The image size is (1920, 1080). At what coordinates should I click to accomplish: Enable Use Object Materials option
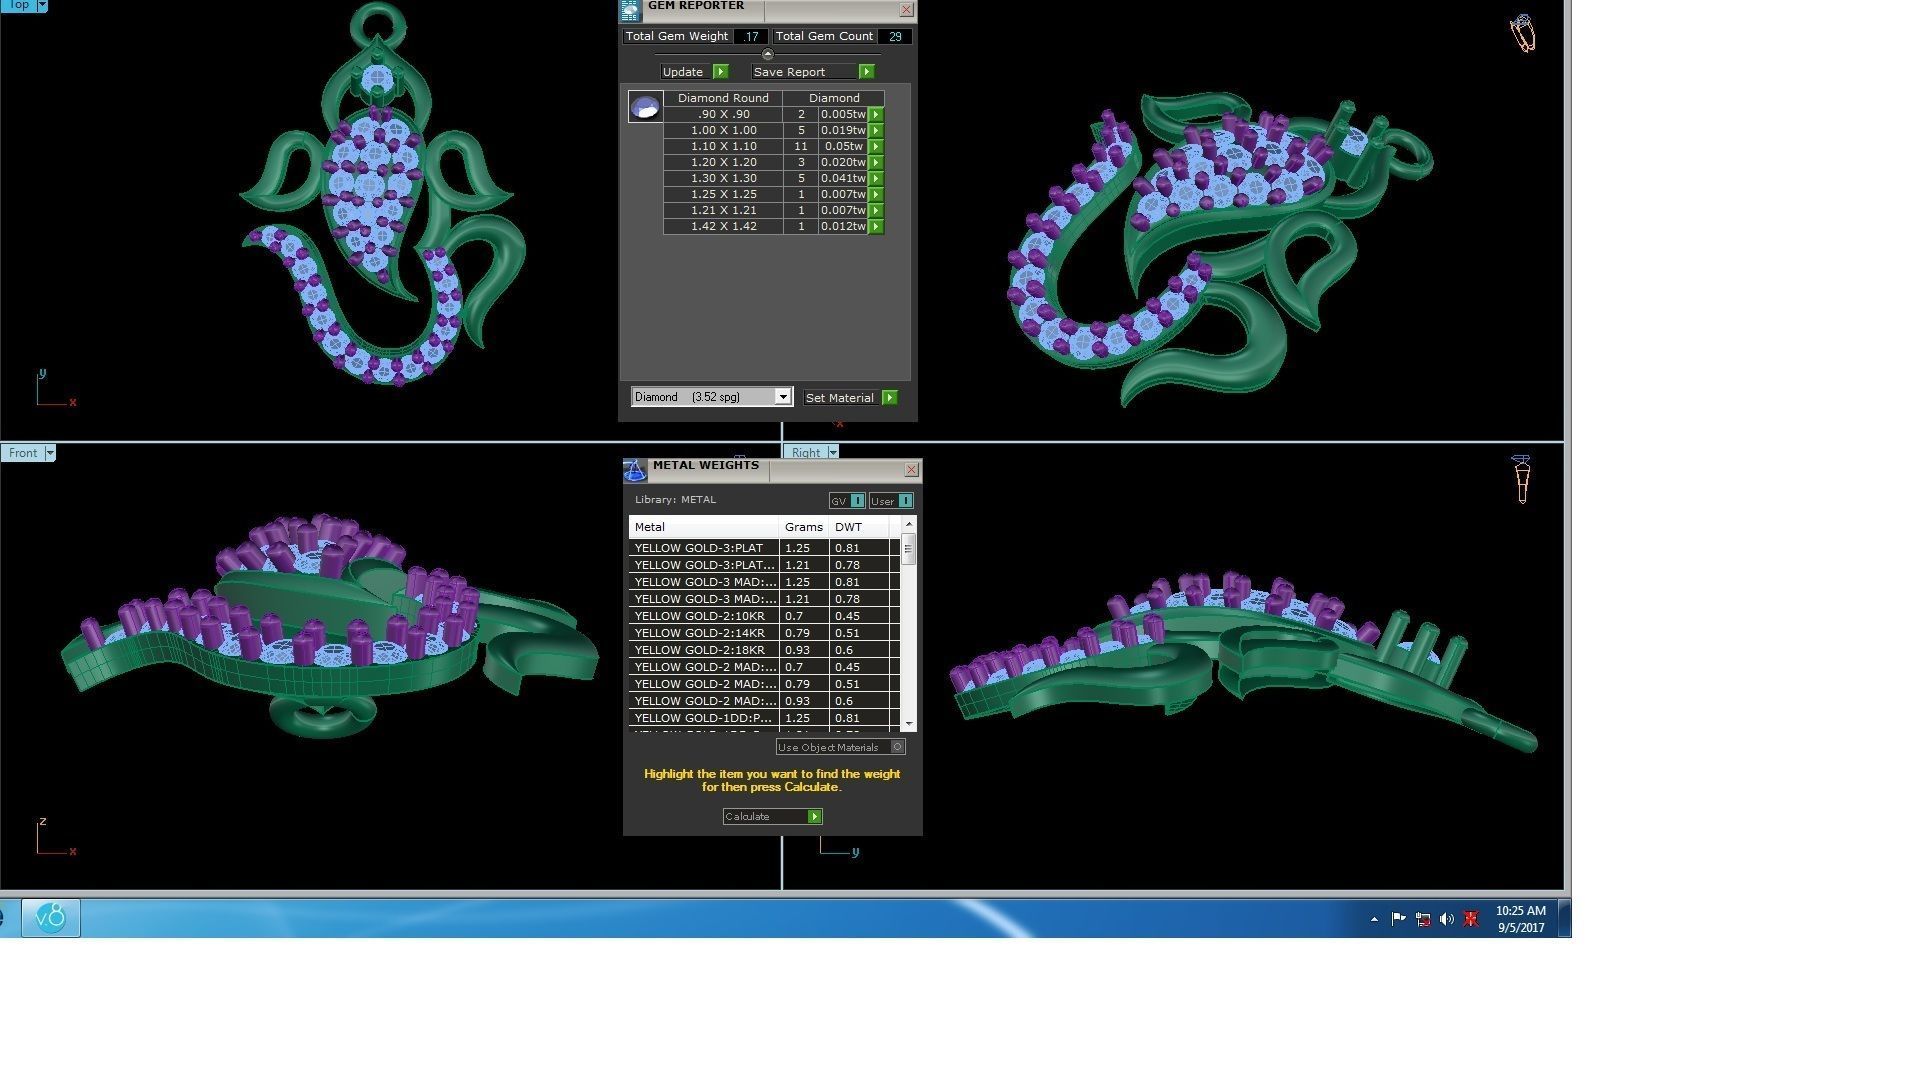[897, 747]
